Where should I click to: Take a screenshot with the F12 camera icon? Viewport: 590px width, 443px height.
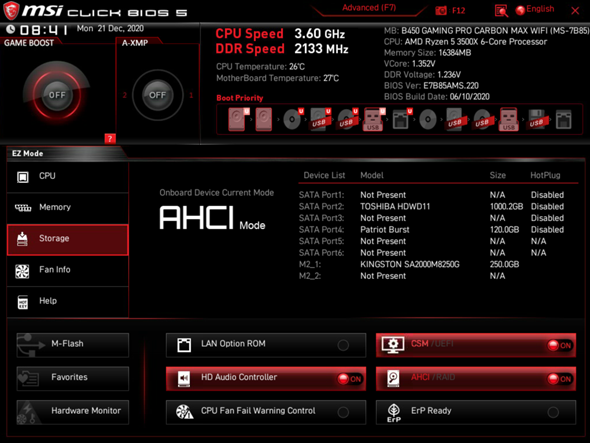coord(441,11)
